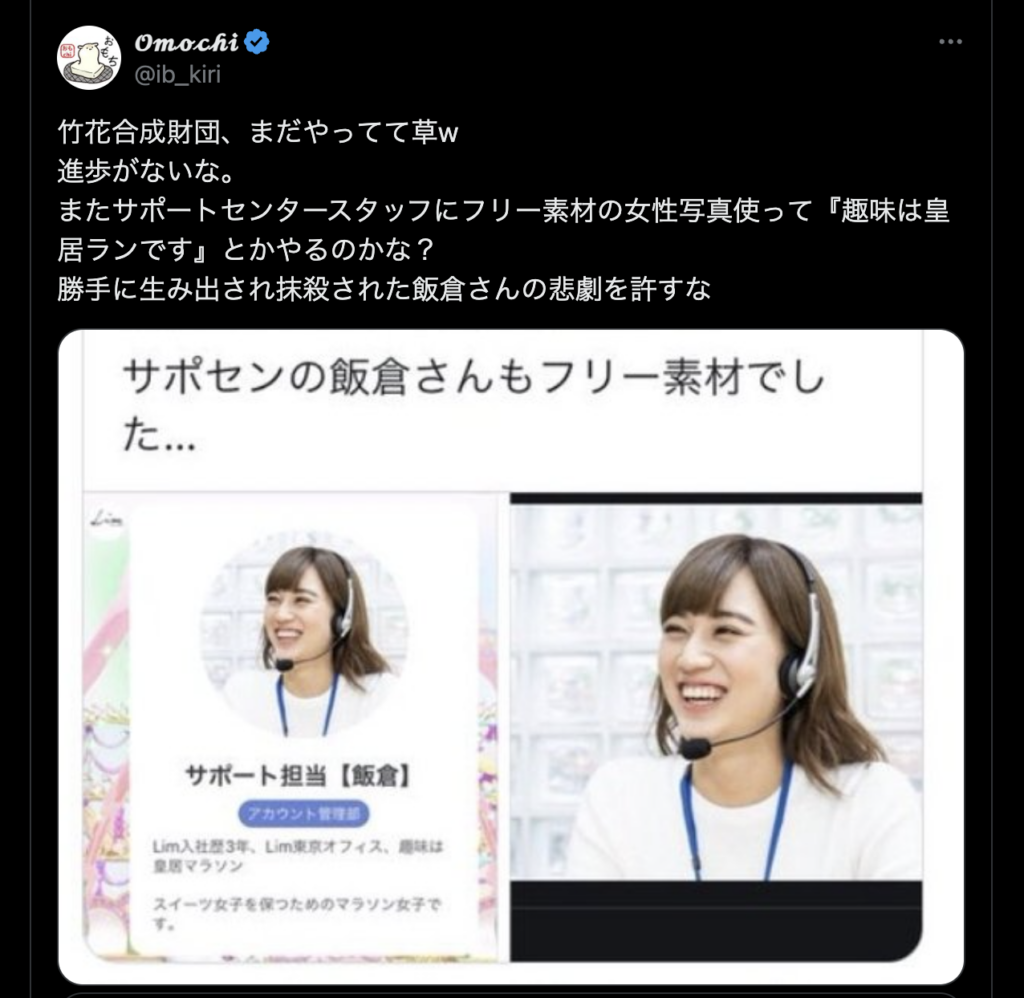Click the headset microphone in large photo
This screenshot has width=1024, height=998.
694,747
